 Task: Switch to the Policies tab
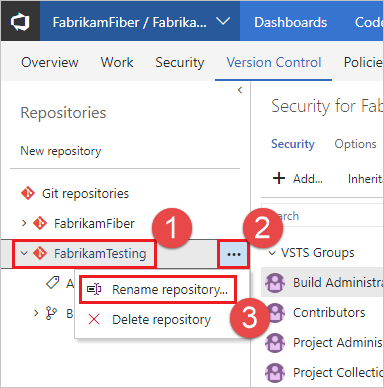[x=363, y=62]
